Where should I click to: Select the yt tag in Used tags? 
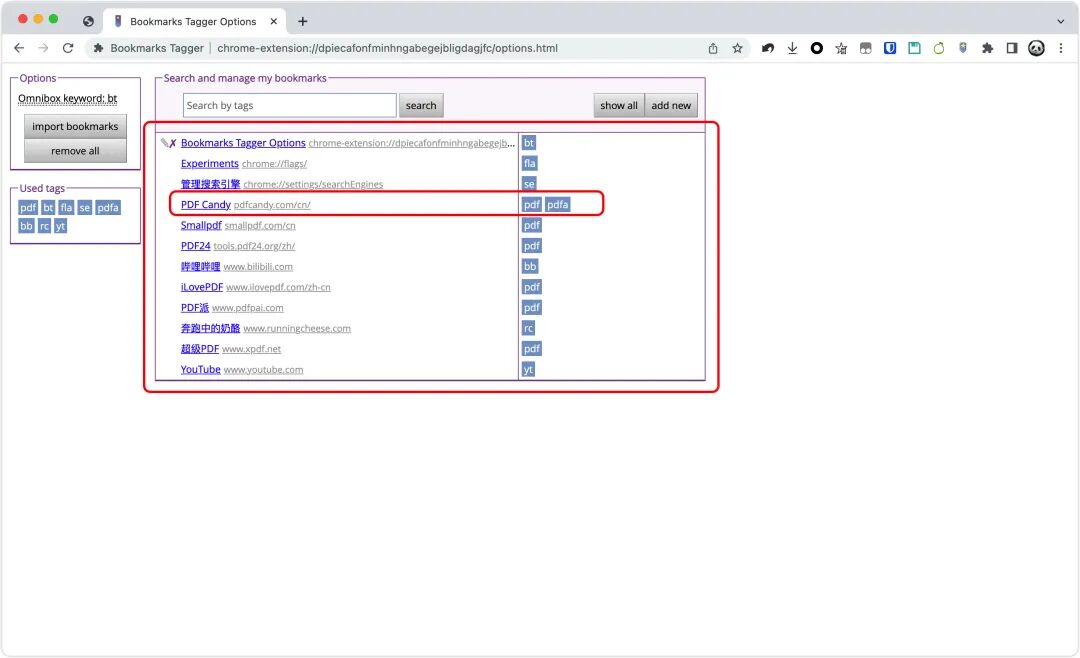click(x=61, y=226)
